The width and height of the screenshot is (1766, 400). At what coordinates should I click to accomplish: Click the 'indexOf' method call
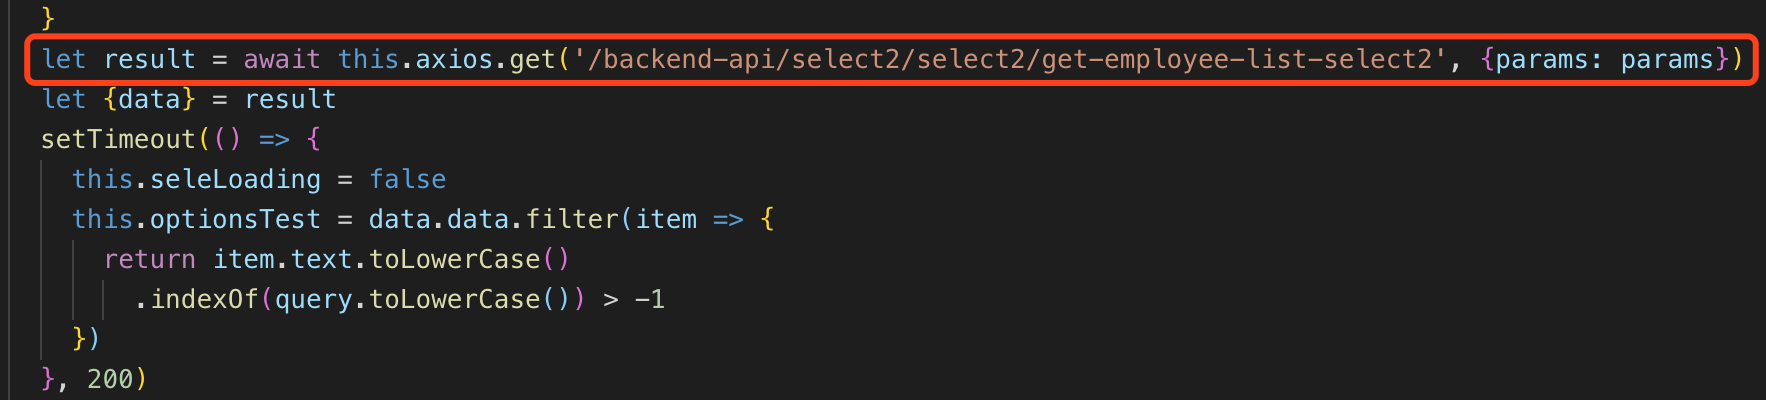[x=205, y=300]
